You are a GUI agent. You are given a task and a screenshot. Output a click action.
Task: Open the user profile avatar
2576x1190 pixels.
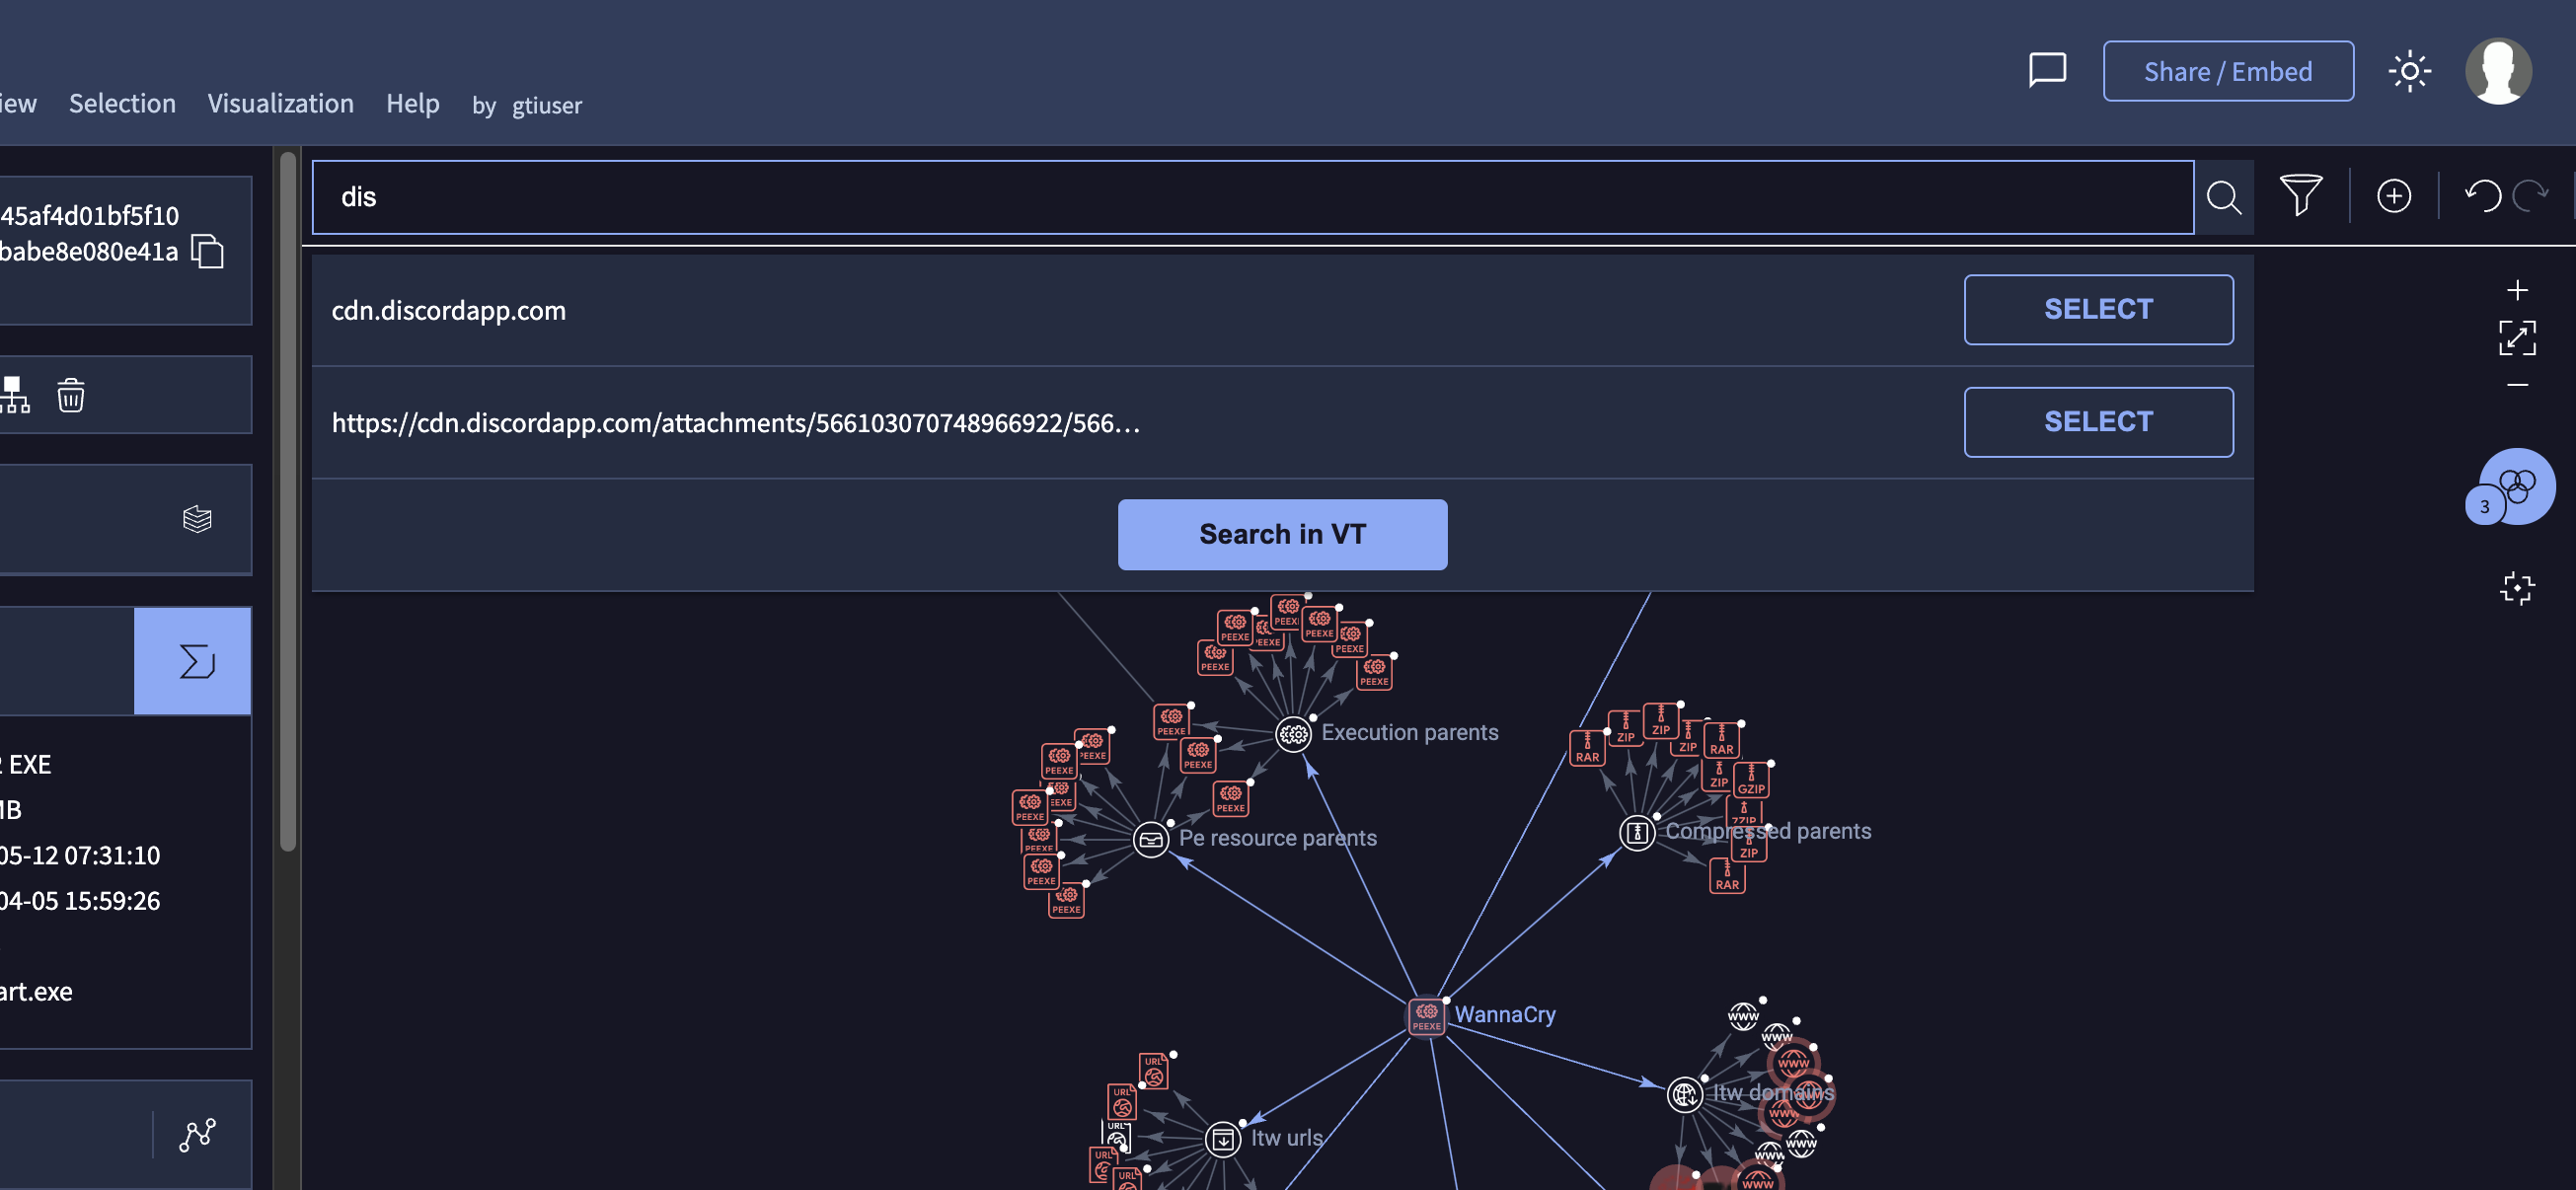point(2498,71)
